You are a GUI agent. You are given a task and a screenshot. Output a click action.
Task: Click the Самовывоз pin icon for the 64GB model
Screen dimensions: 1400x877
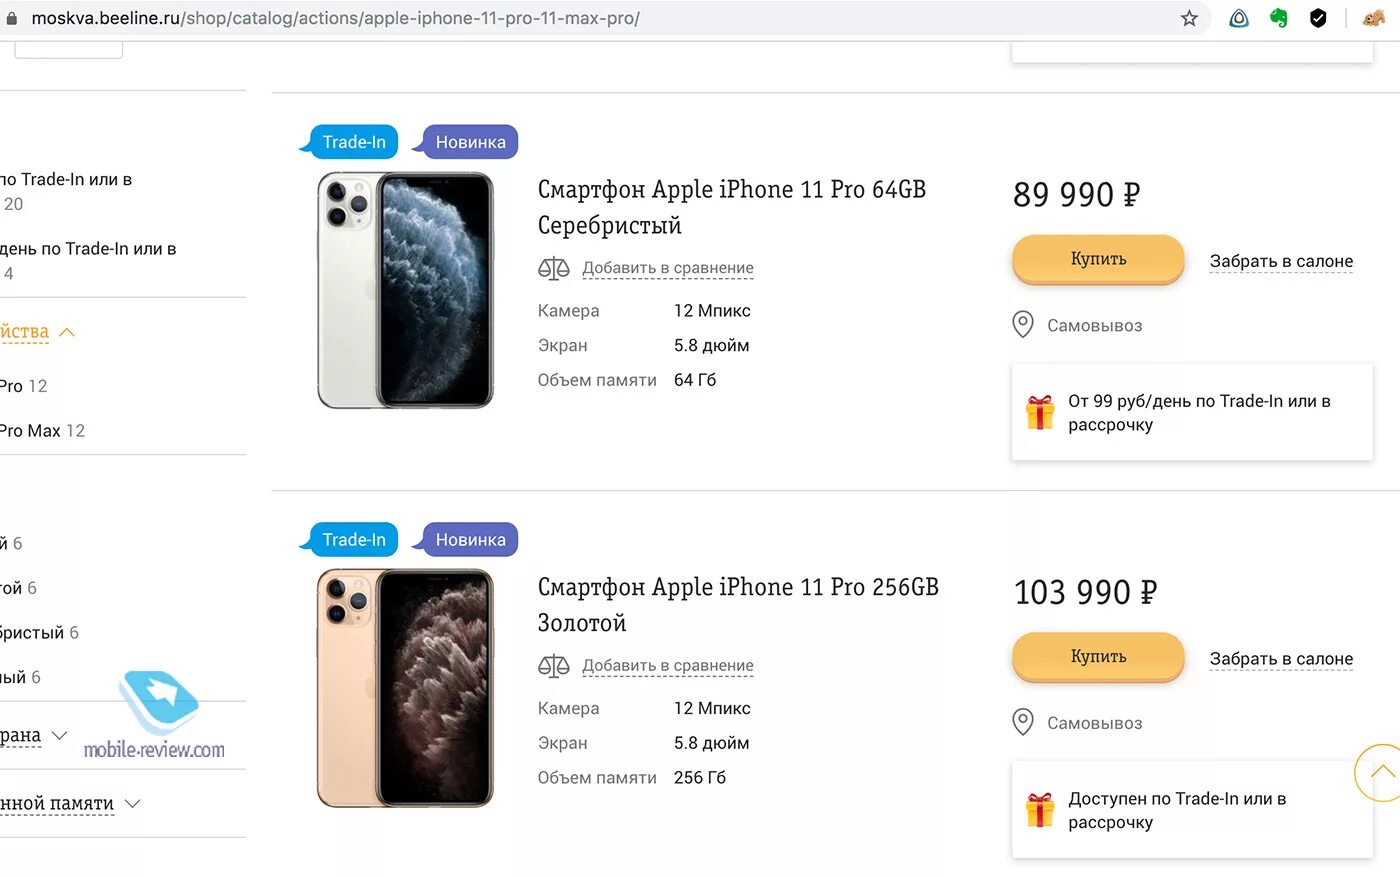point(1023,325)
